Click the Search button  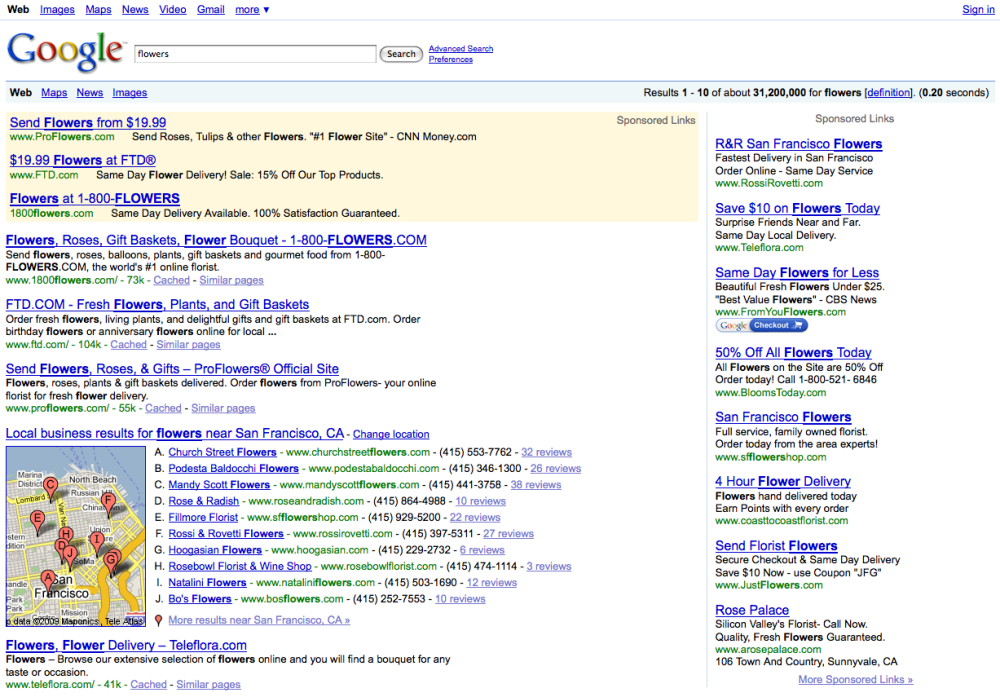401,54
